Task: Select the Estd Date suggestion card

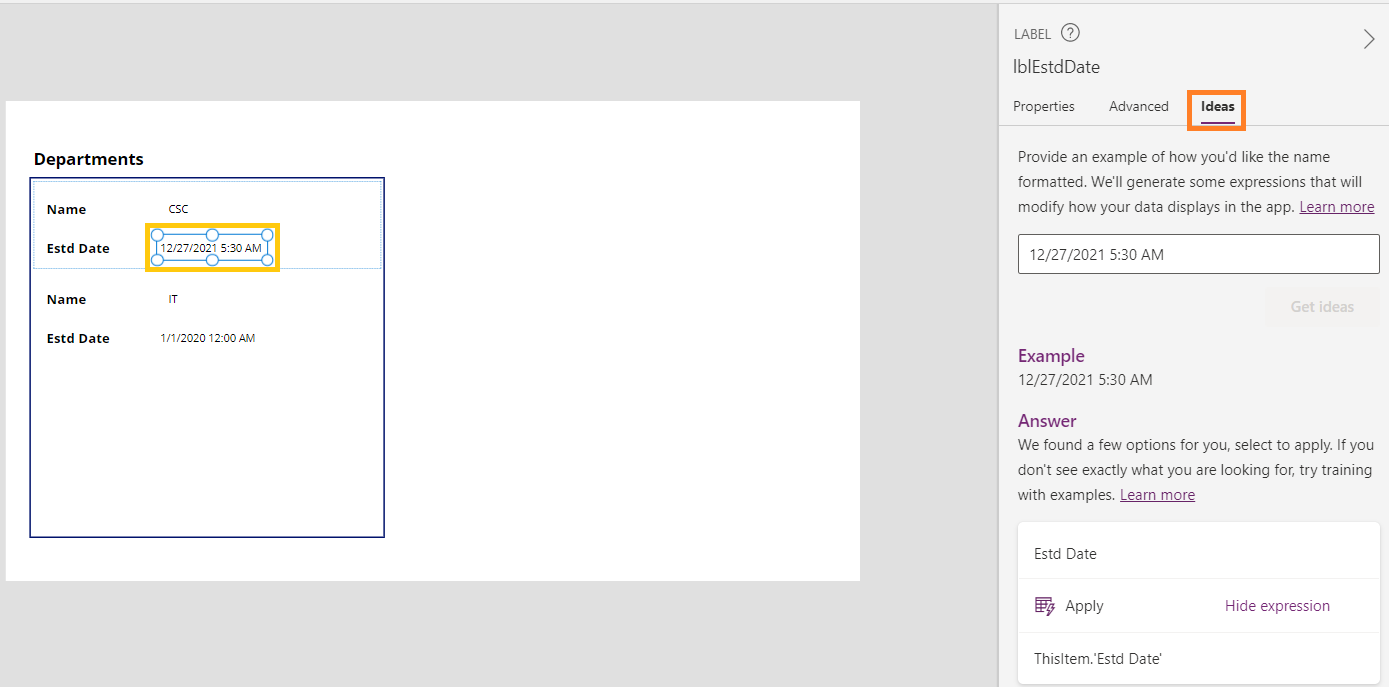Action: pos(1065,553)
